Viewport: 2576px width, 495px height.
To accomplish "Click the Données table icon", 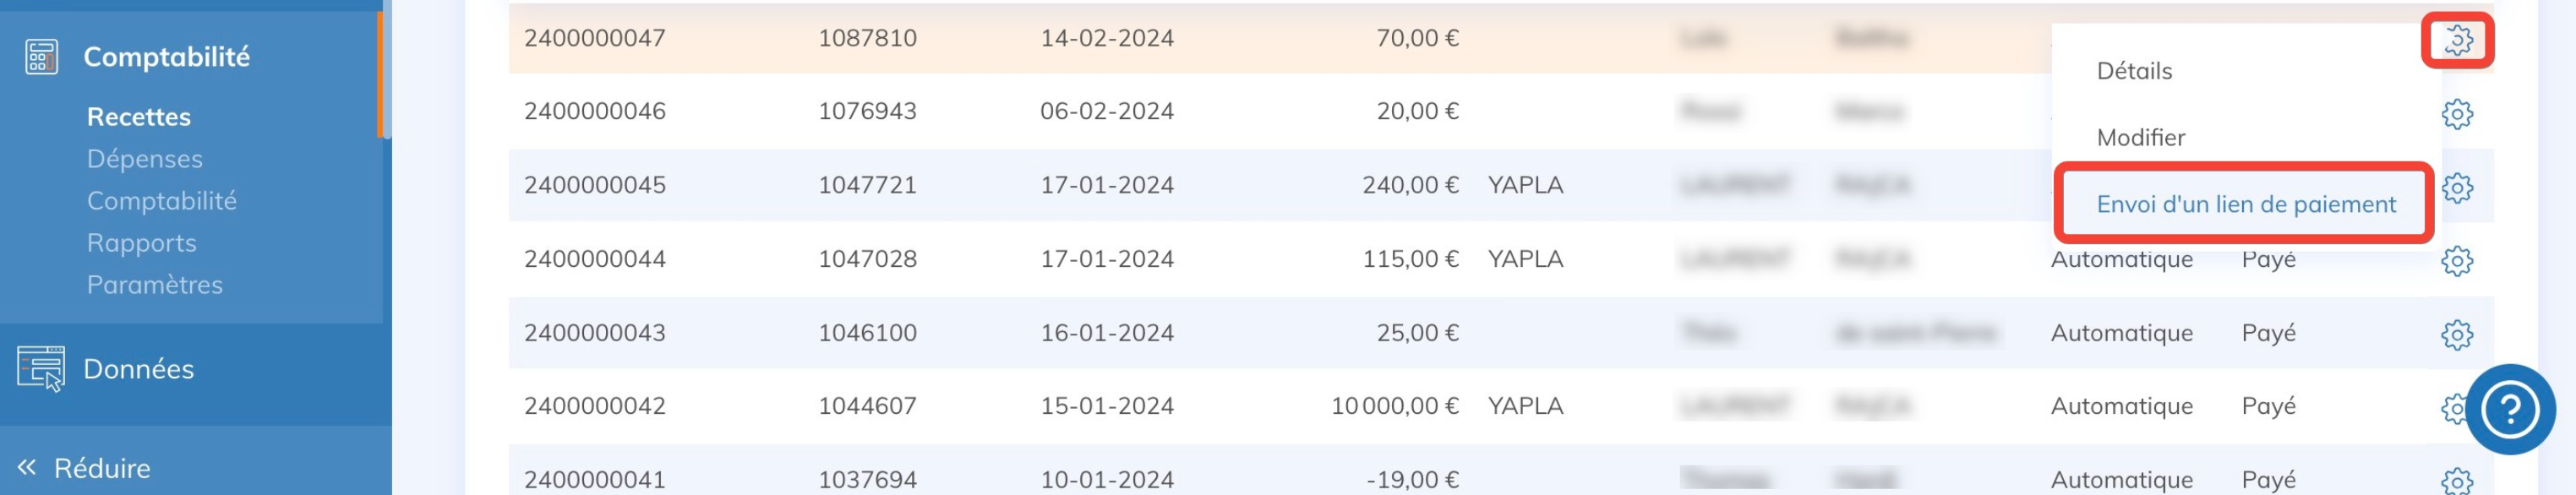I will 41,368.
